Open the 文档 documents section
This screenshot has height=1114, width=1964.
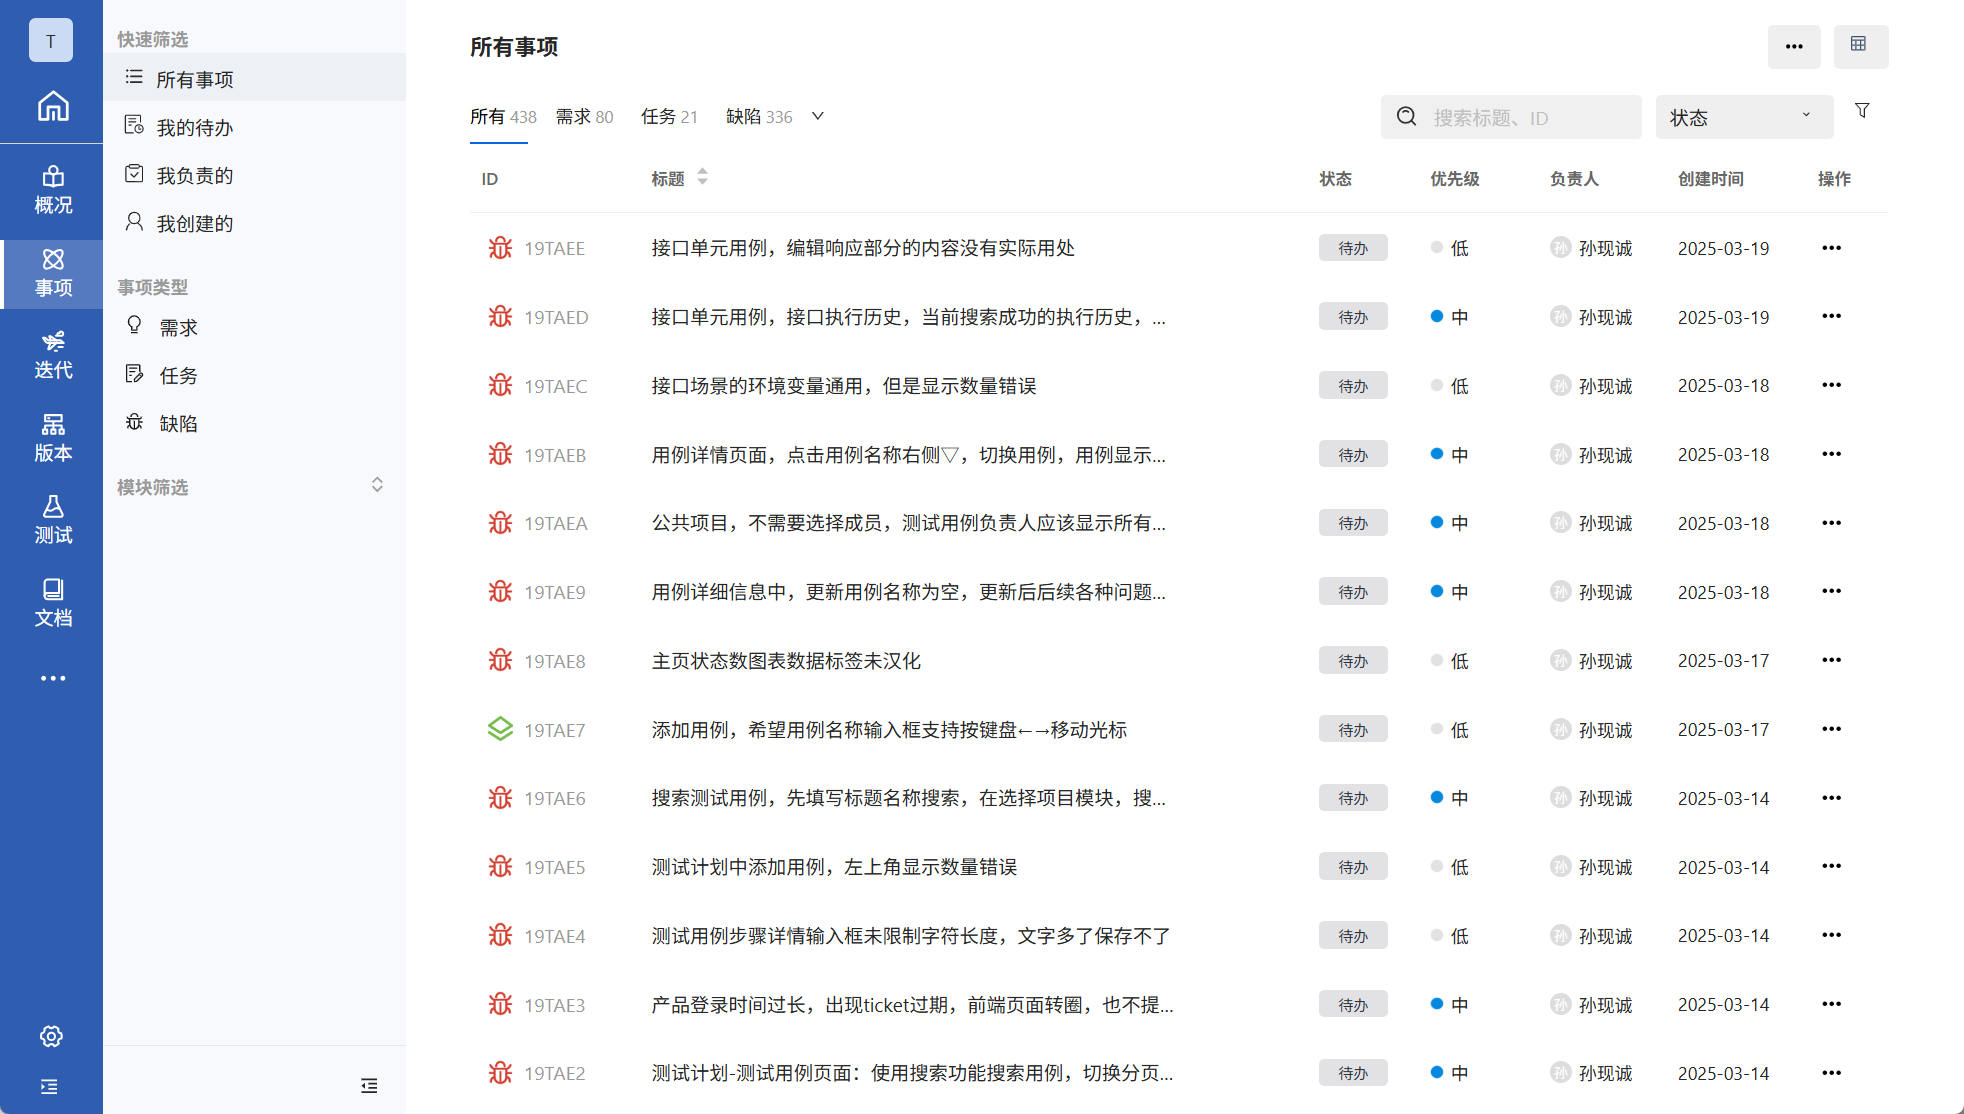click(x=52, y=602)
